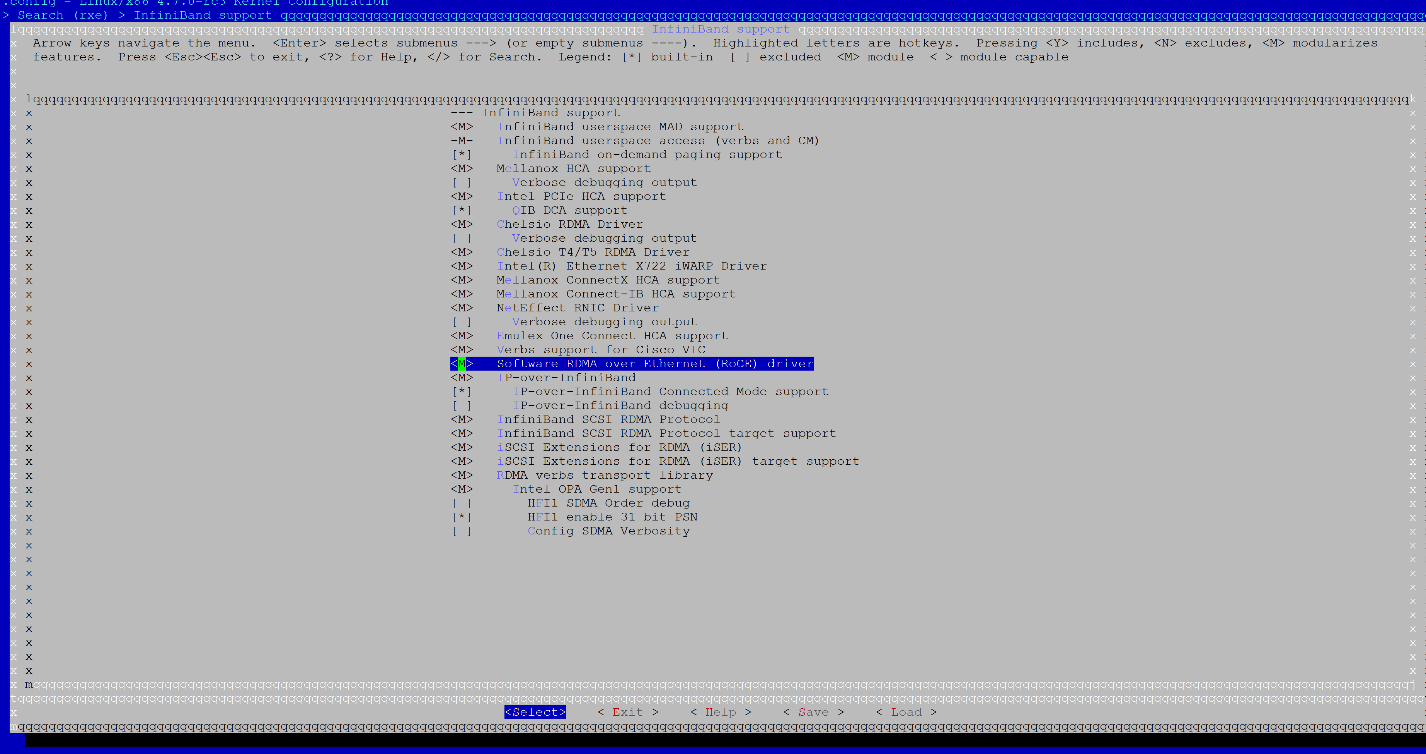Open < Help > for the selected option
The height and width of the screenshot is (754, 1426).
pos(721,713)
